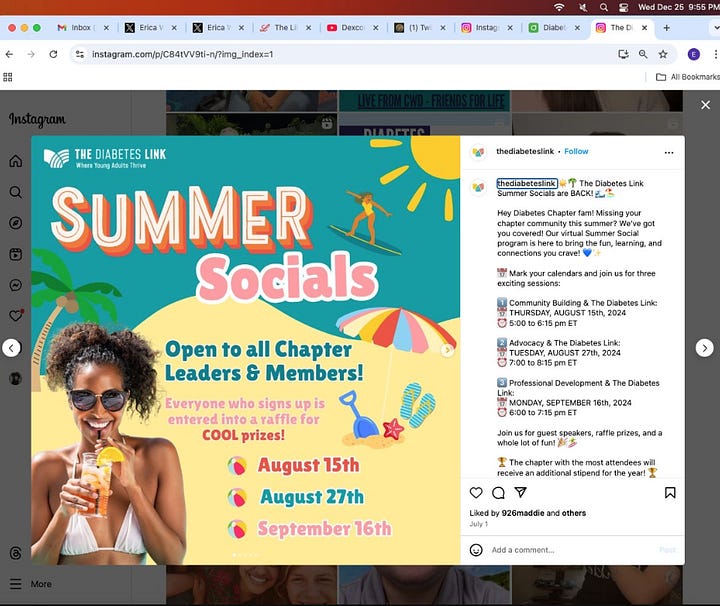Viewport: 720px width, 606px height.
Task: Bookmark this page with star icon
Action: tap(663, 54)
